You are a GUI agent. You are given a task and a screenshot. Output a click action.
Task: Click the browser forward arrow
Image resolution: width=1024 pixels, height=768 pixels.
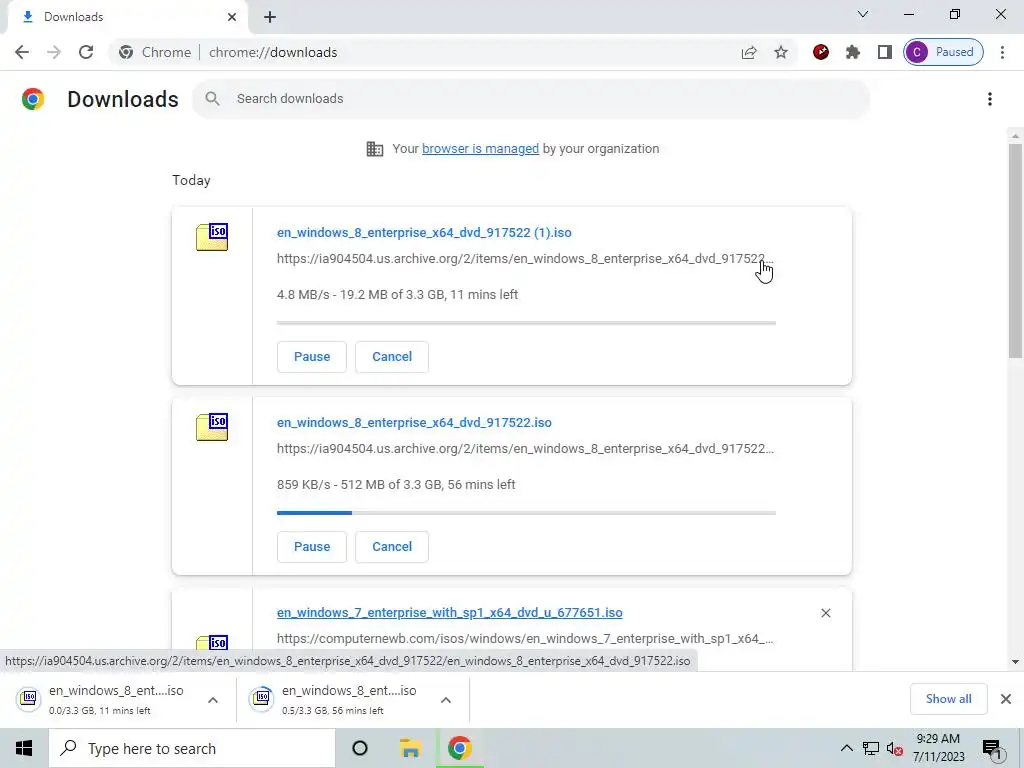pyautogui.click(x=54, y=52)
